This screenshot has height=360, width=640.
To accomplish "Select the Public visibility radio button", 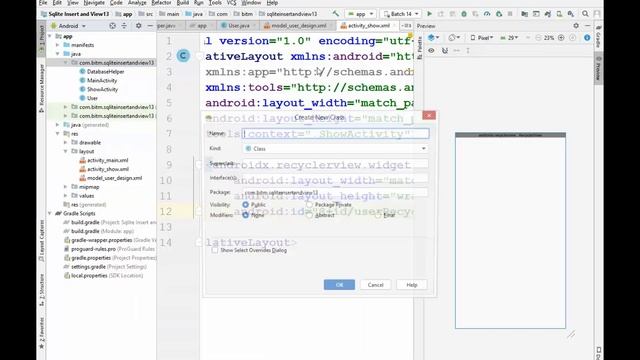I will pos(245,204).
